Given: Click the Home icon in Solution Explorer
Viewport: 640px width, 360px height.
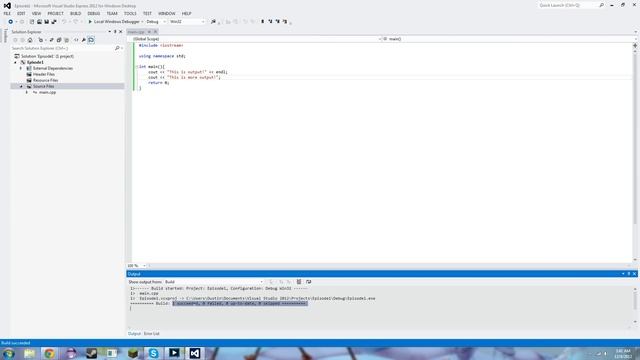Looking at the screenshot, I should pos(30,40).
